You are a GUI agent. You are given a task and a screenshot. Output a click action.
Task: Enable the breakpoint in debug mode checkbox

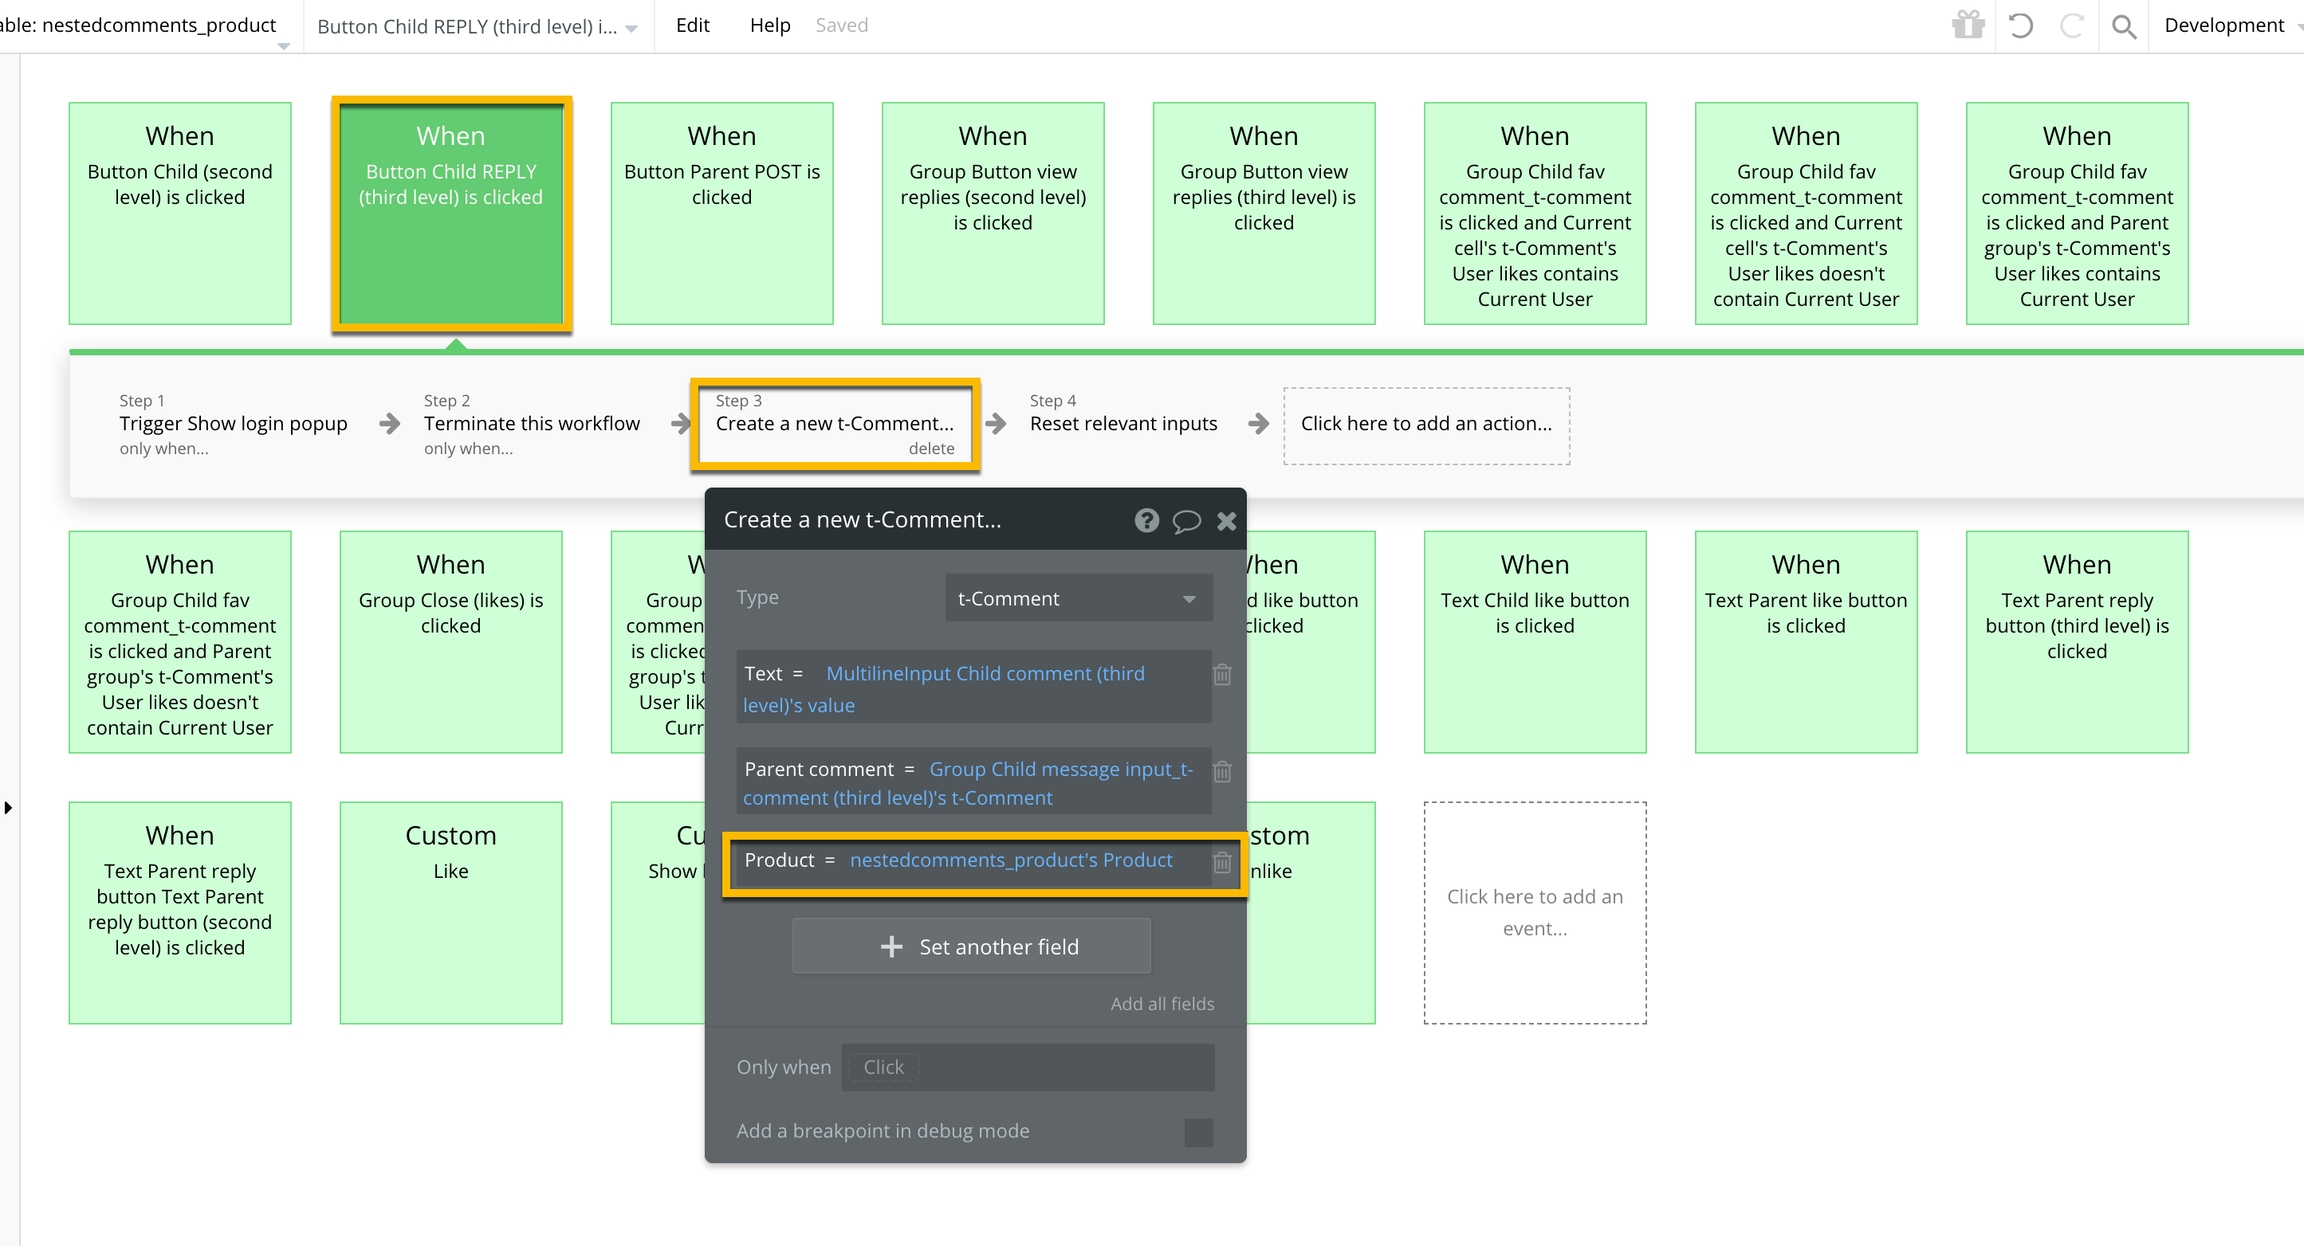(1198, 1132)
